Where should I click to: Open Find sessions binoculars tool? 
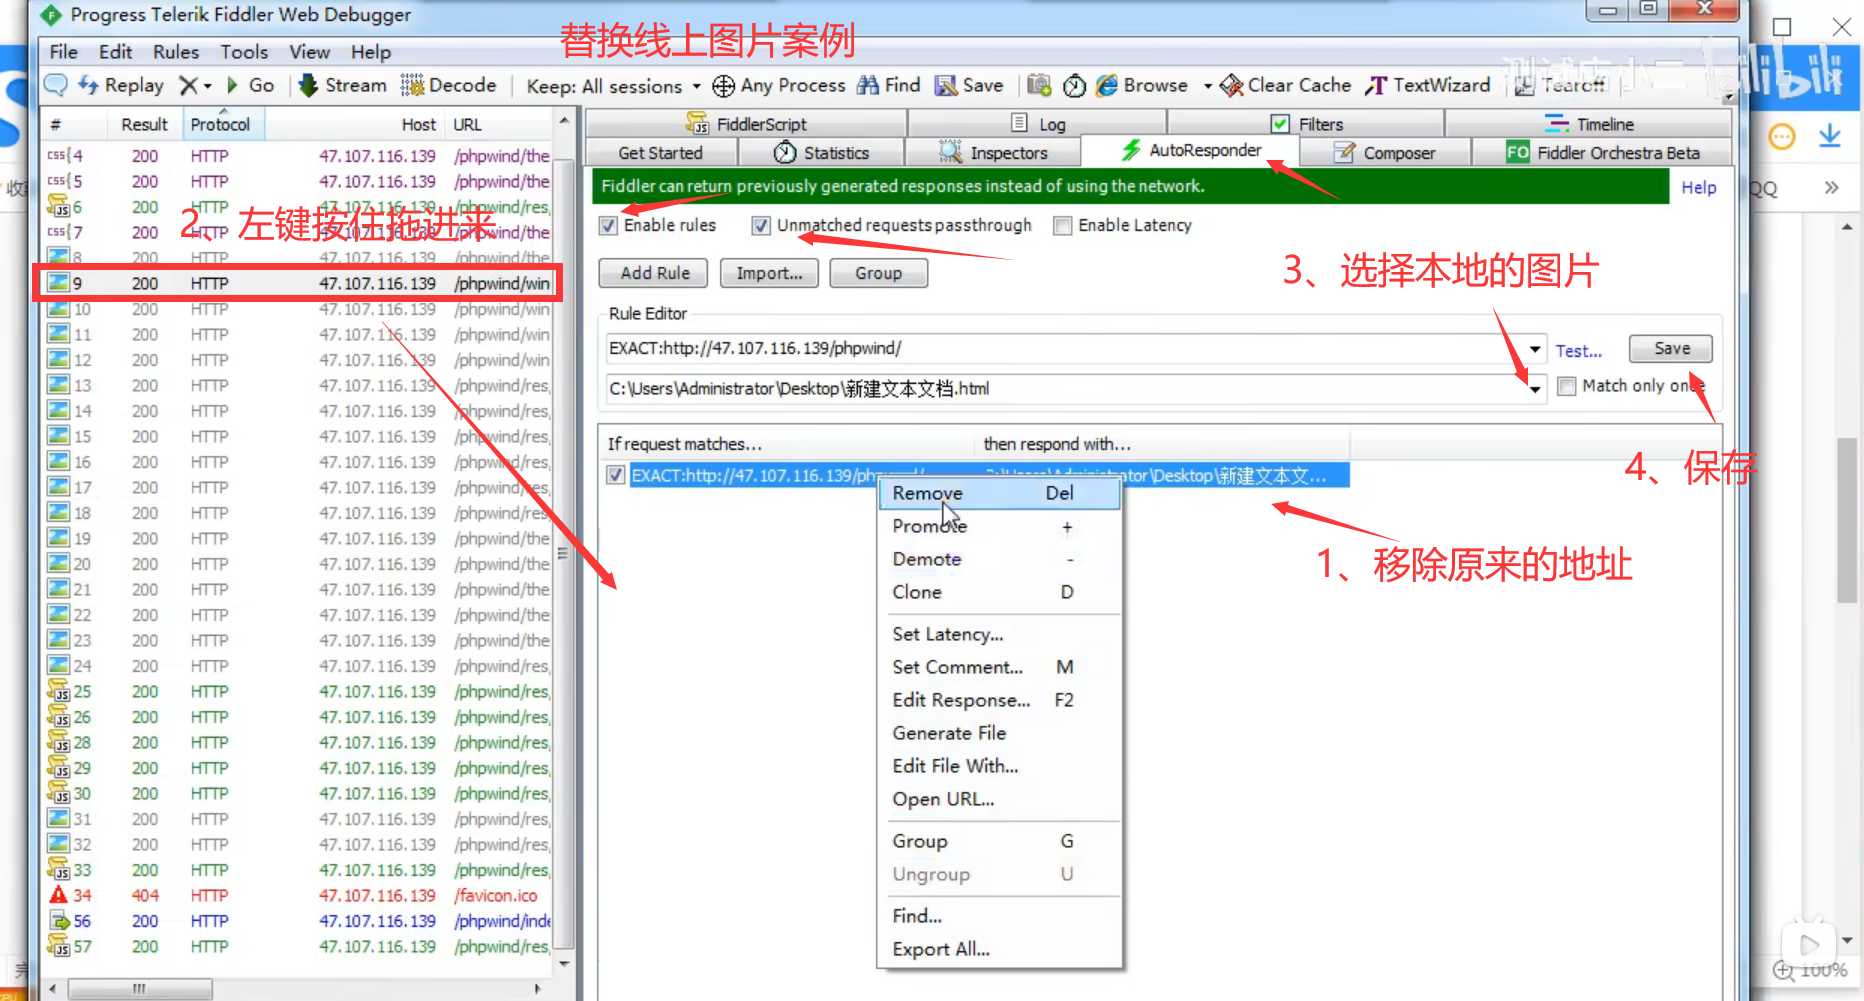coord(888,85)
